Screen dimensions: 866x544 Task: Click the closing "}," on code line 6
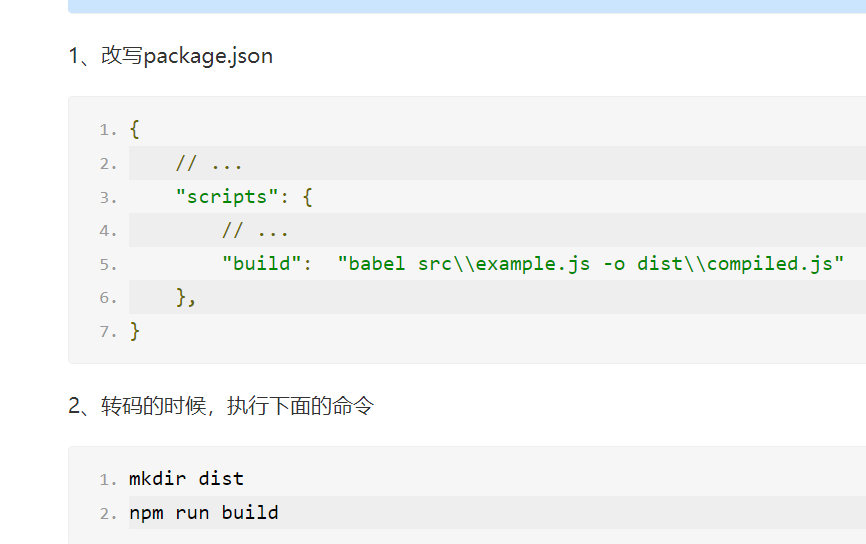[186, 297]
